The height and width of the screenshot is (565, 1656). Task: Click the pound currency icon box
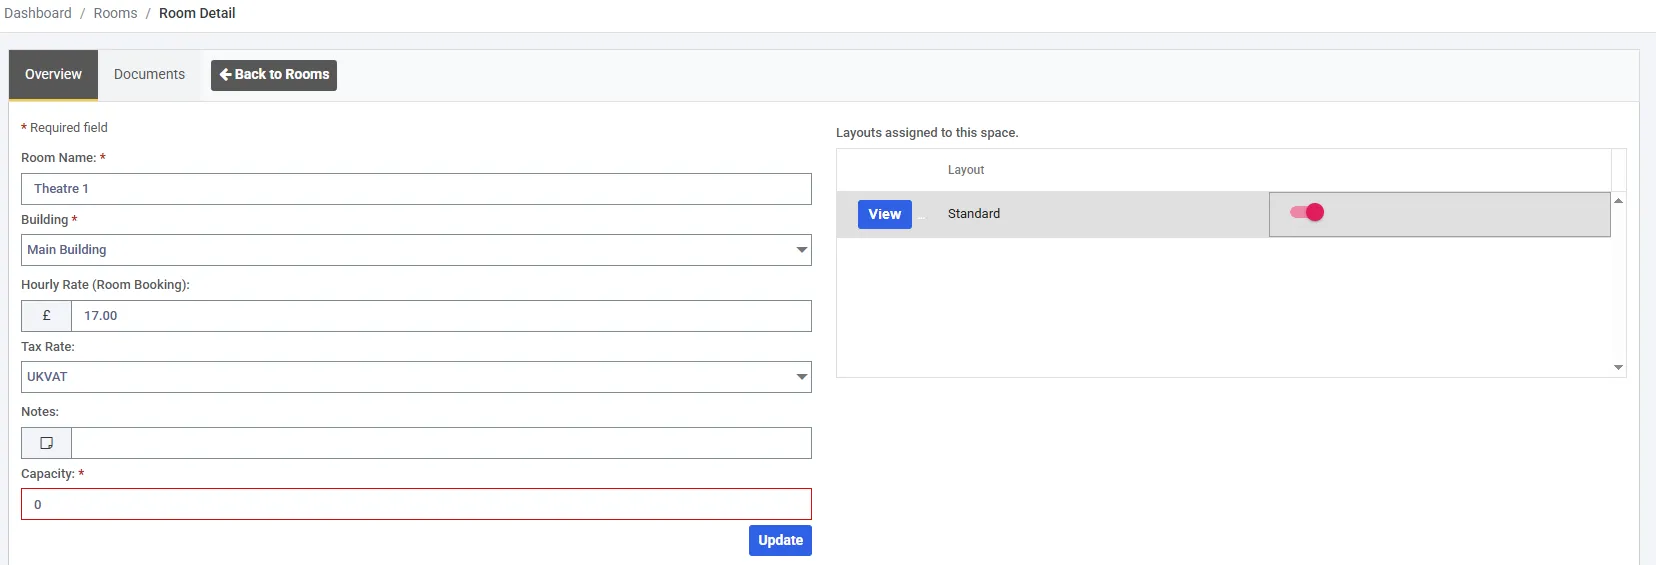pos(46,316)
